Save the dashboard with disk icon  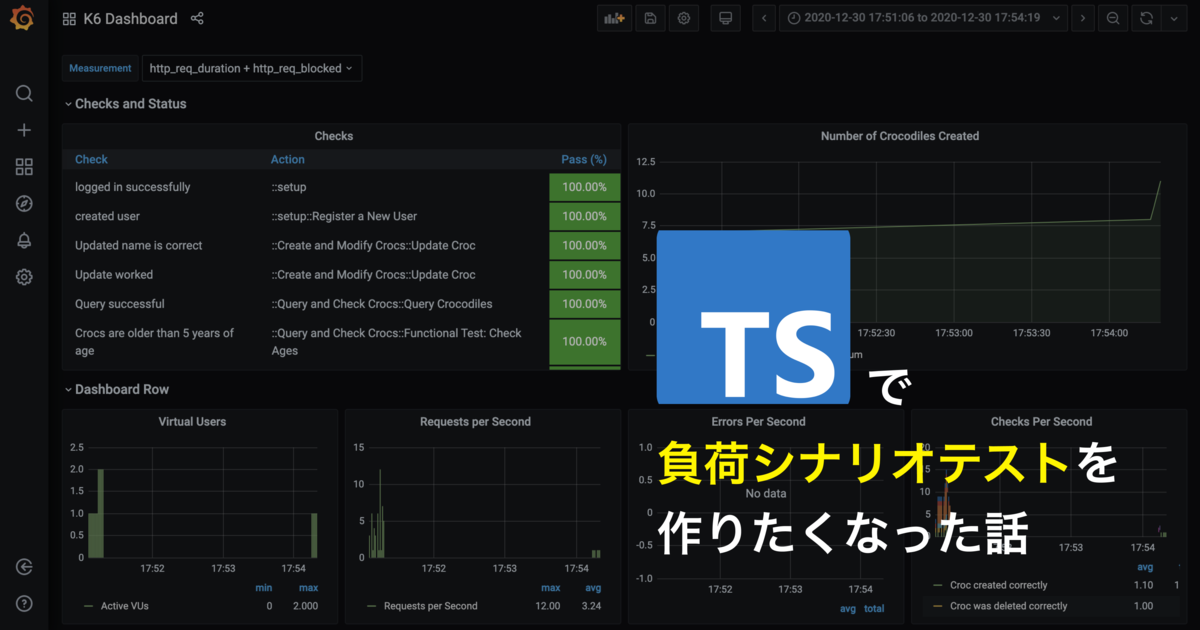[x=650, y=18]
